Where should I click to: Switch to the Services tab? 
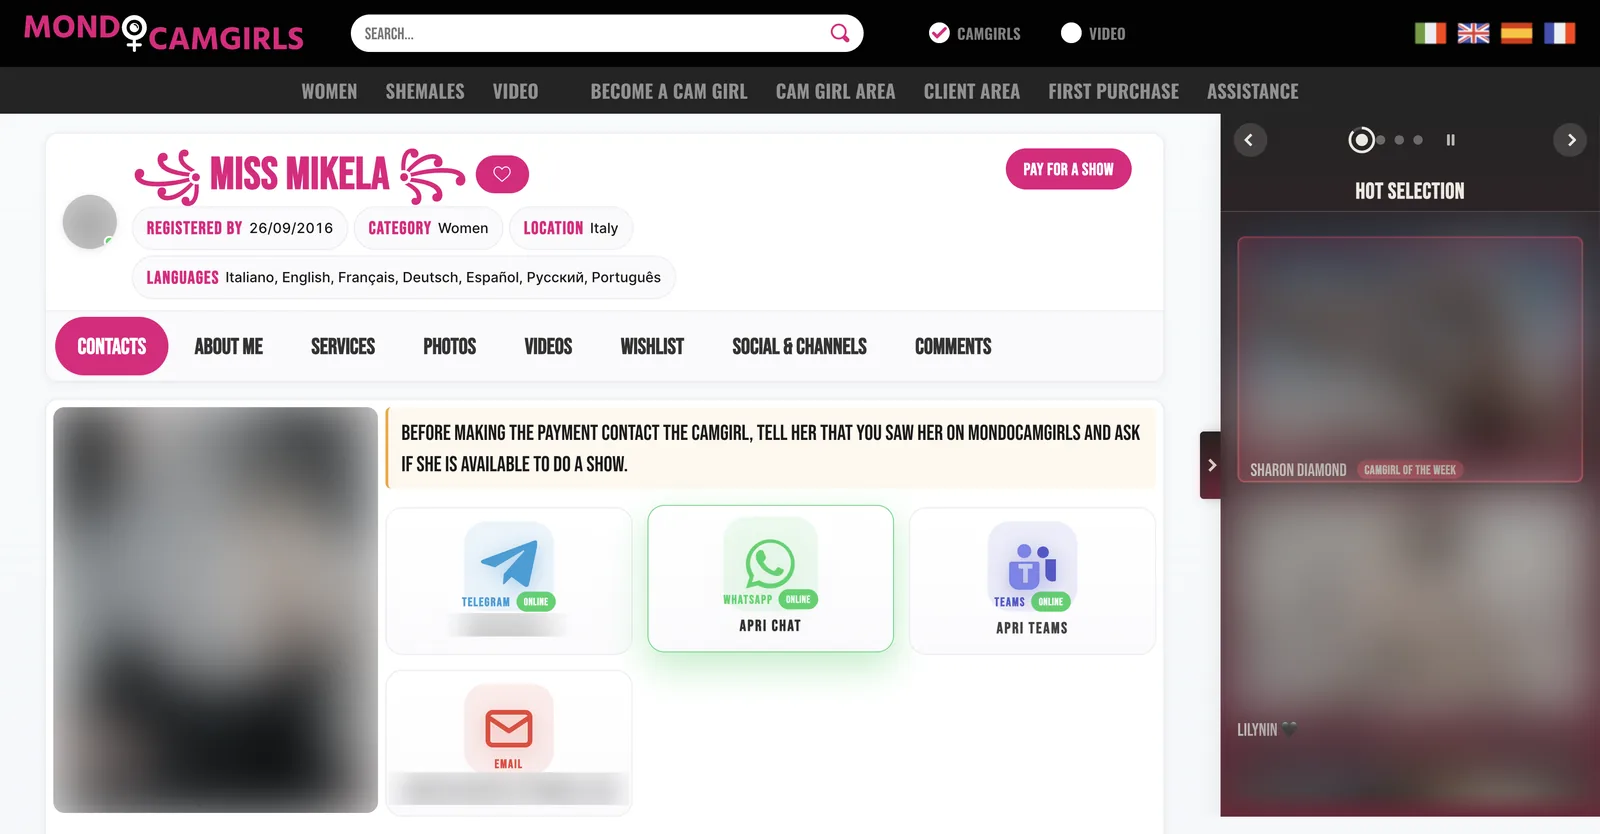pyautogui.click(x=343, y=346)
